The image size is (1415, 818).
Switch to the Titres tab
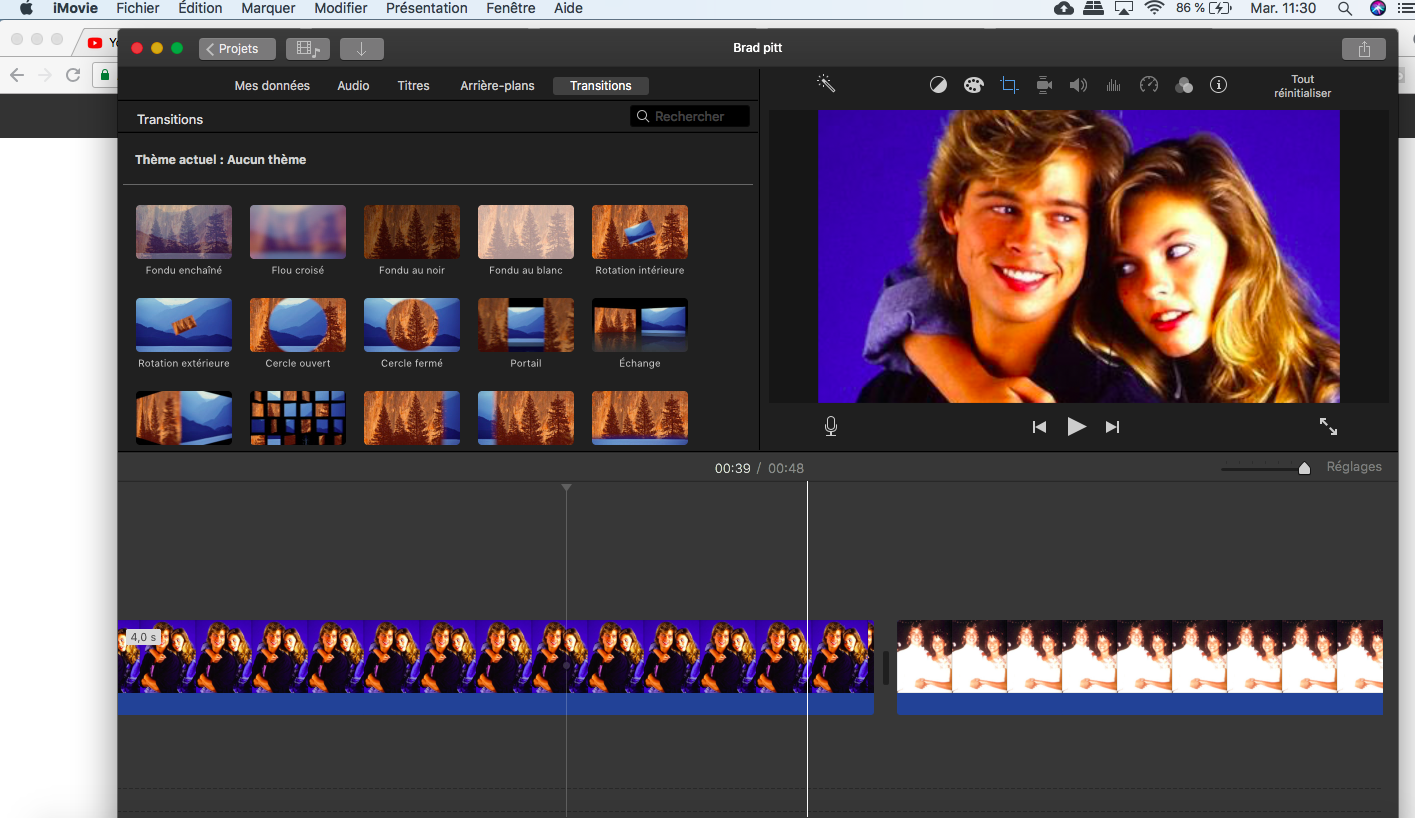coord(413,86)
